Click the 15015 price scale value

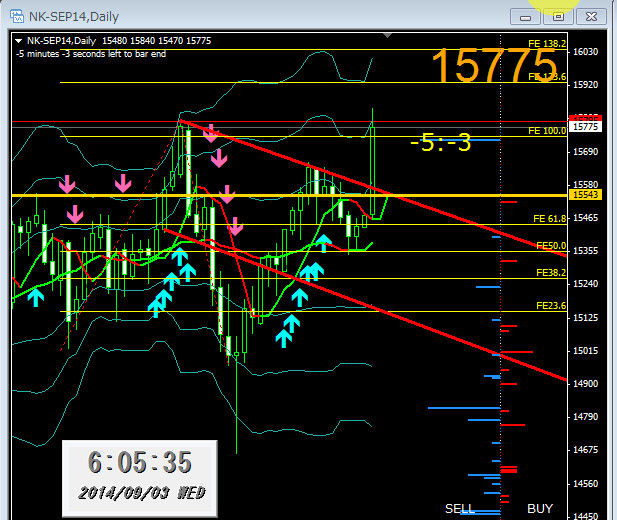(586, 351)
